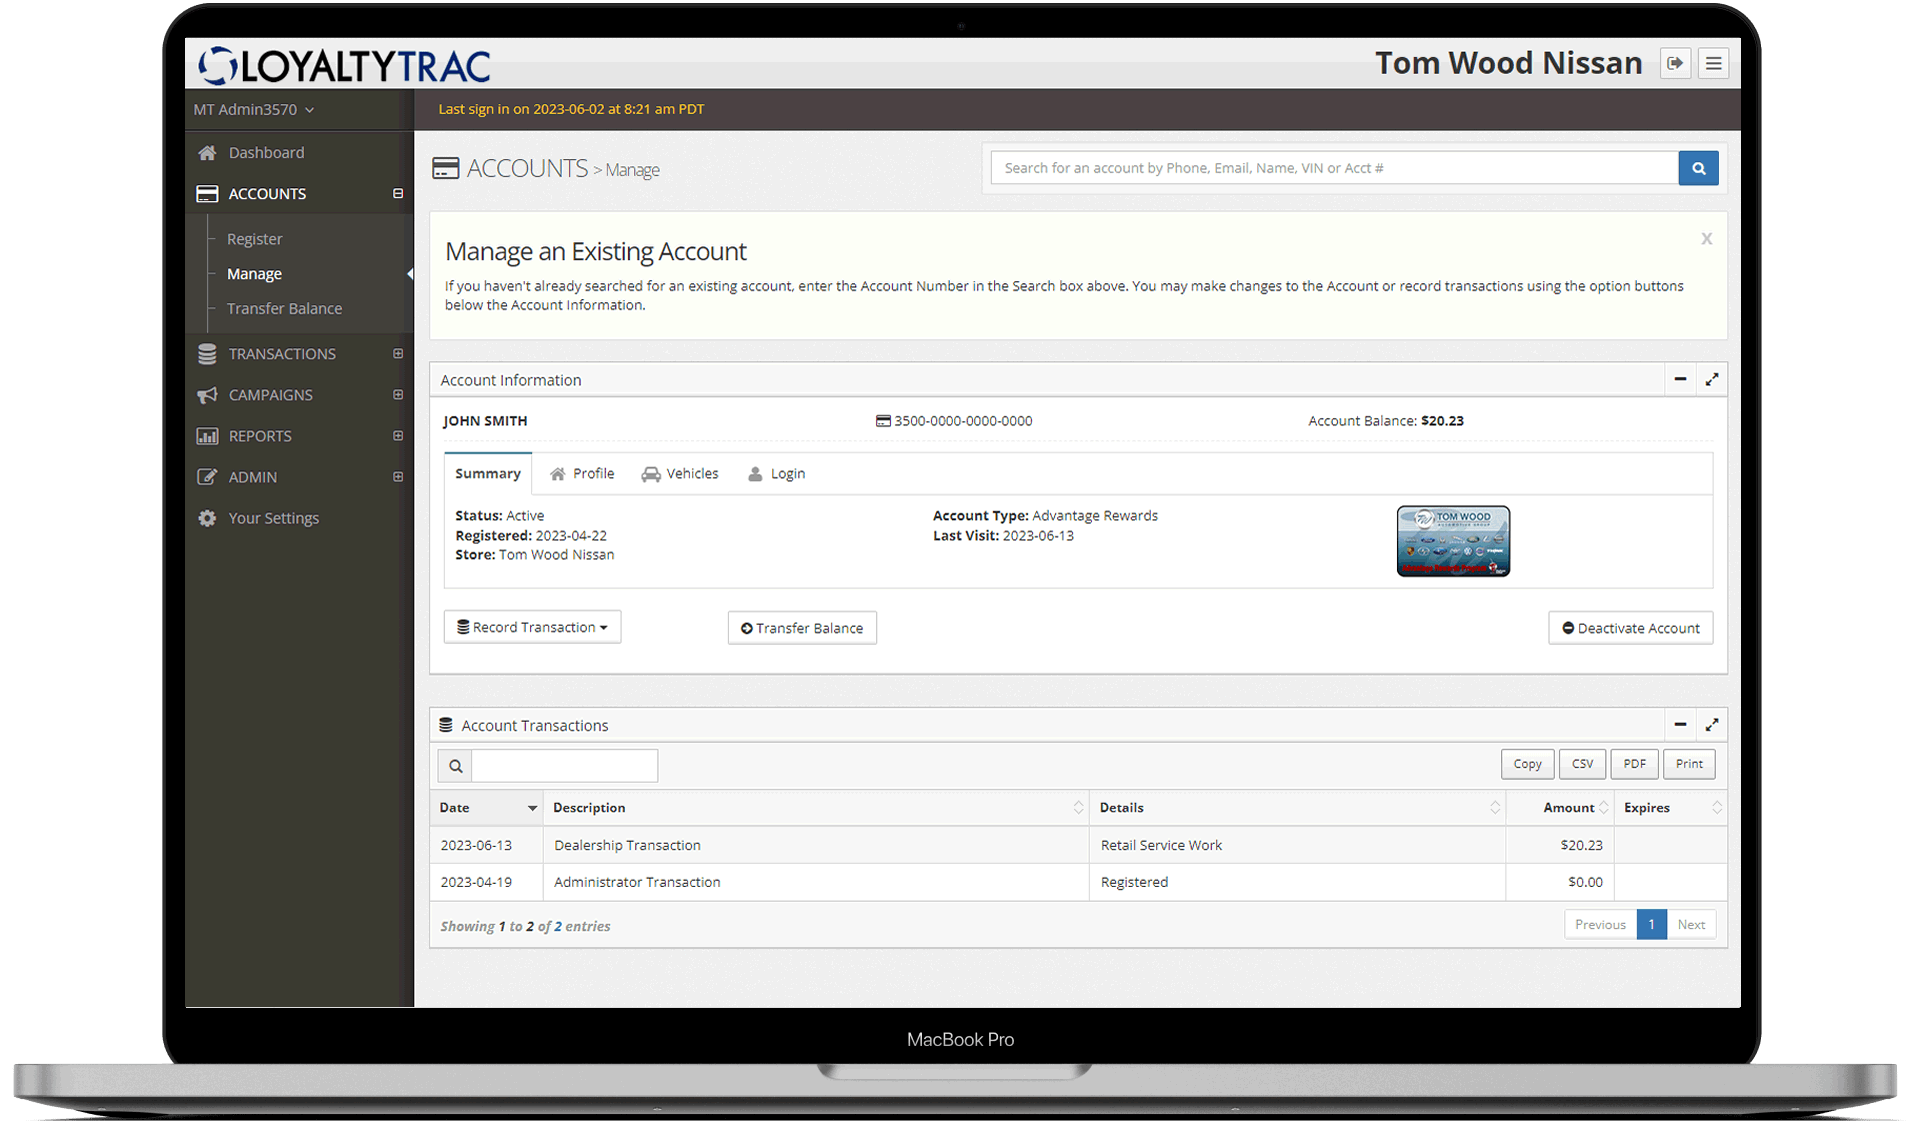Minimize the Account Information panel
The height and width of the screenshot is (1122, 1920).
point(1680,379)
